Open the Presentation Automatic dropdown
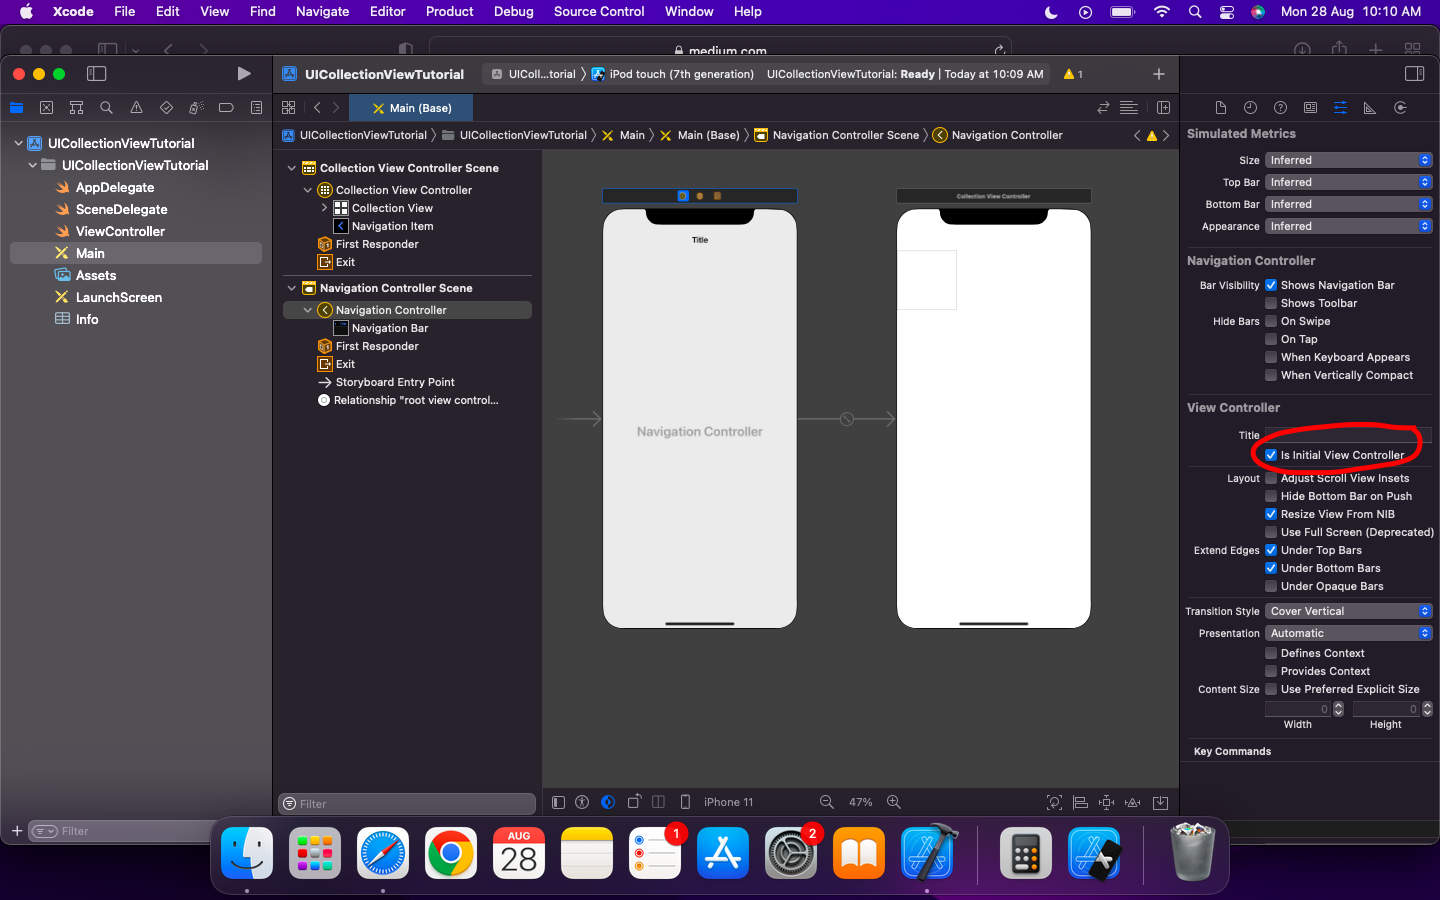The width and height of the screenshot is (1440, 900). coord(1348,633)
